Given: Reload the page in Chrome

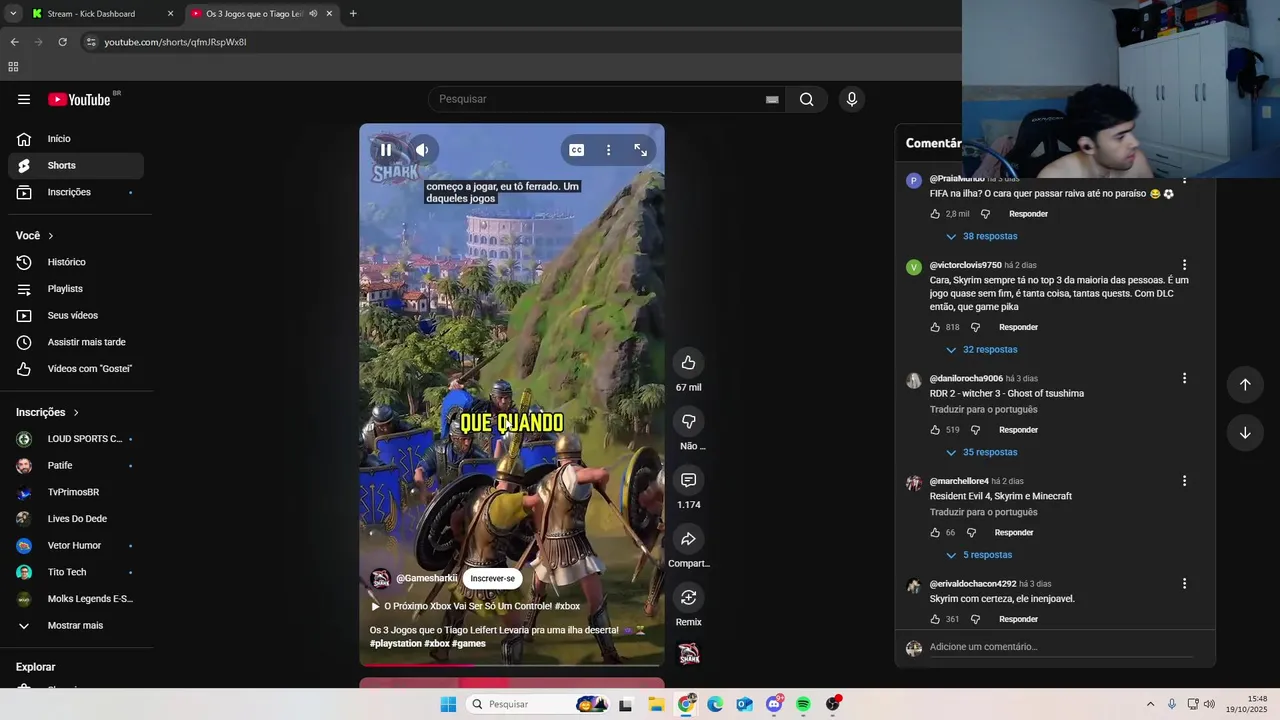Looking at the screenshot, I should click(62, 42).
